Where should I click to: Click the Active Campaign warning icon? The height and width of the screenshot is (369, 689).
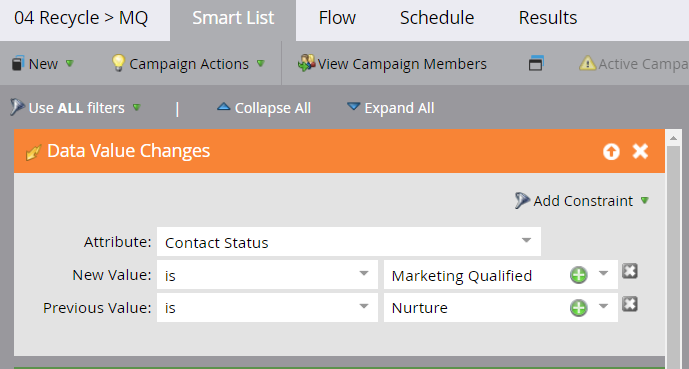pos(587,64)
